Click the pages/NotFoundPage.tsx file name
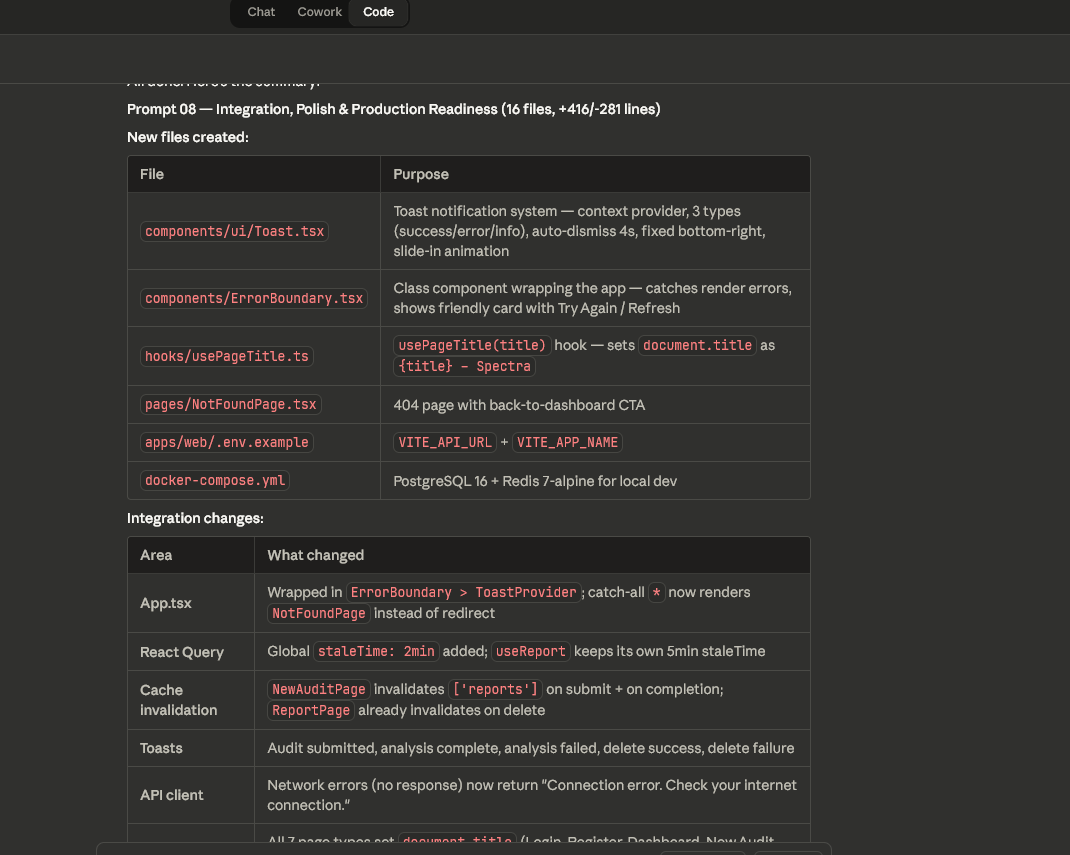Screen dimensions: 1070x855 click(231, 405)
